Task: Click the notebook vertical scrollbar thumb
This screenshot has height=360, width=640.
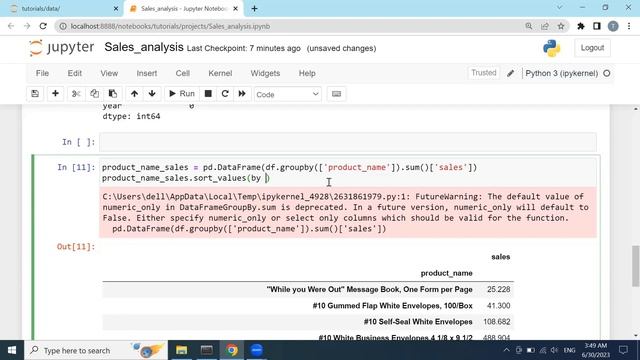Action: coord(636,266)
